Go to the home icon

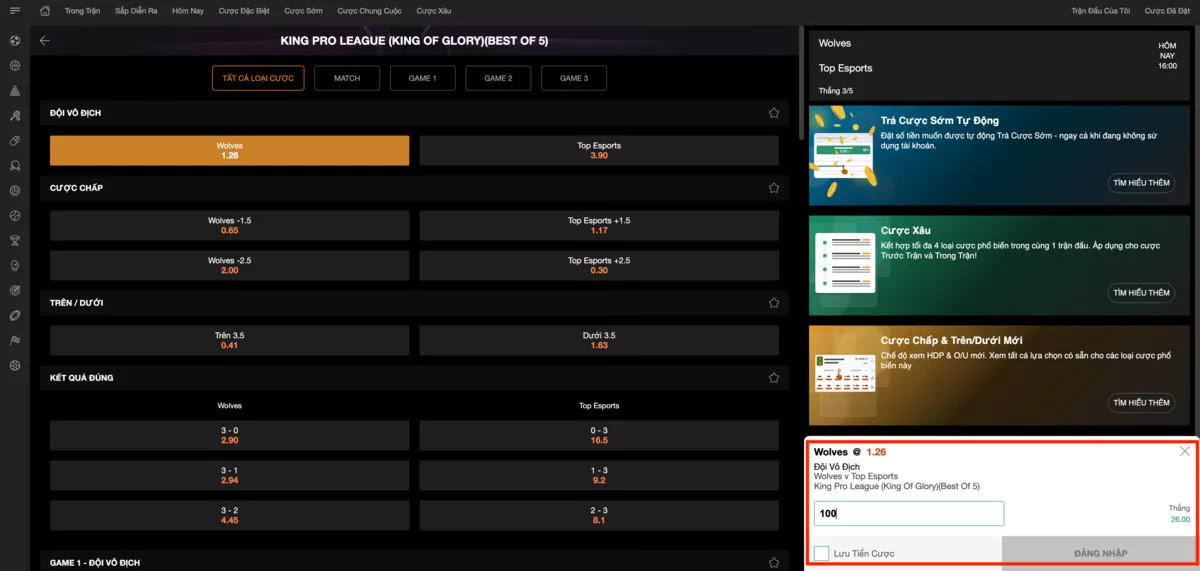pyautogui.click(x=45, y=11)
